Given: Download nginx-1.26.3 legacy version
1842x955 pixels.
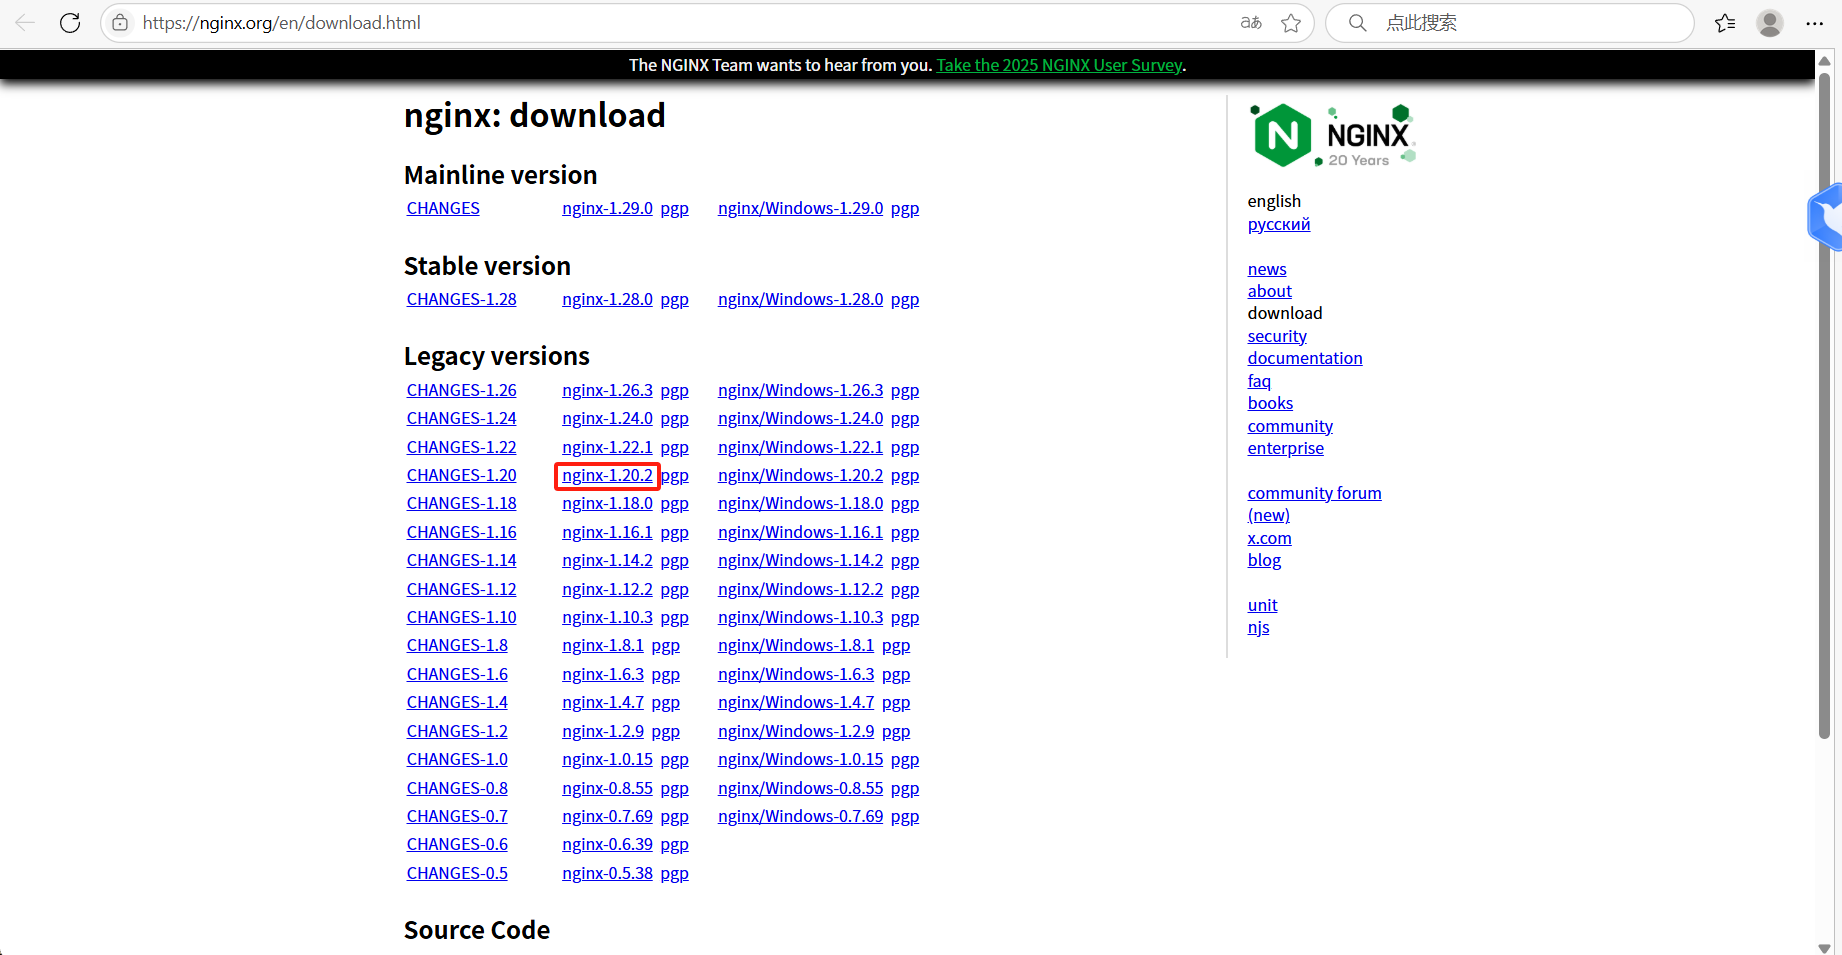Looking at the screenshot, I should (607, 390).
